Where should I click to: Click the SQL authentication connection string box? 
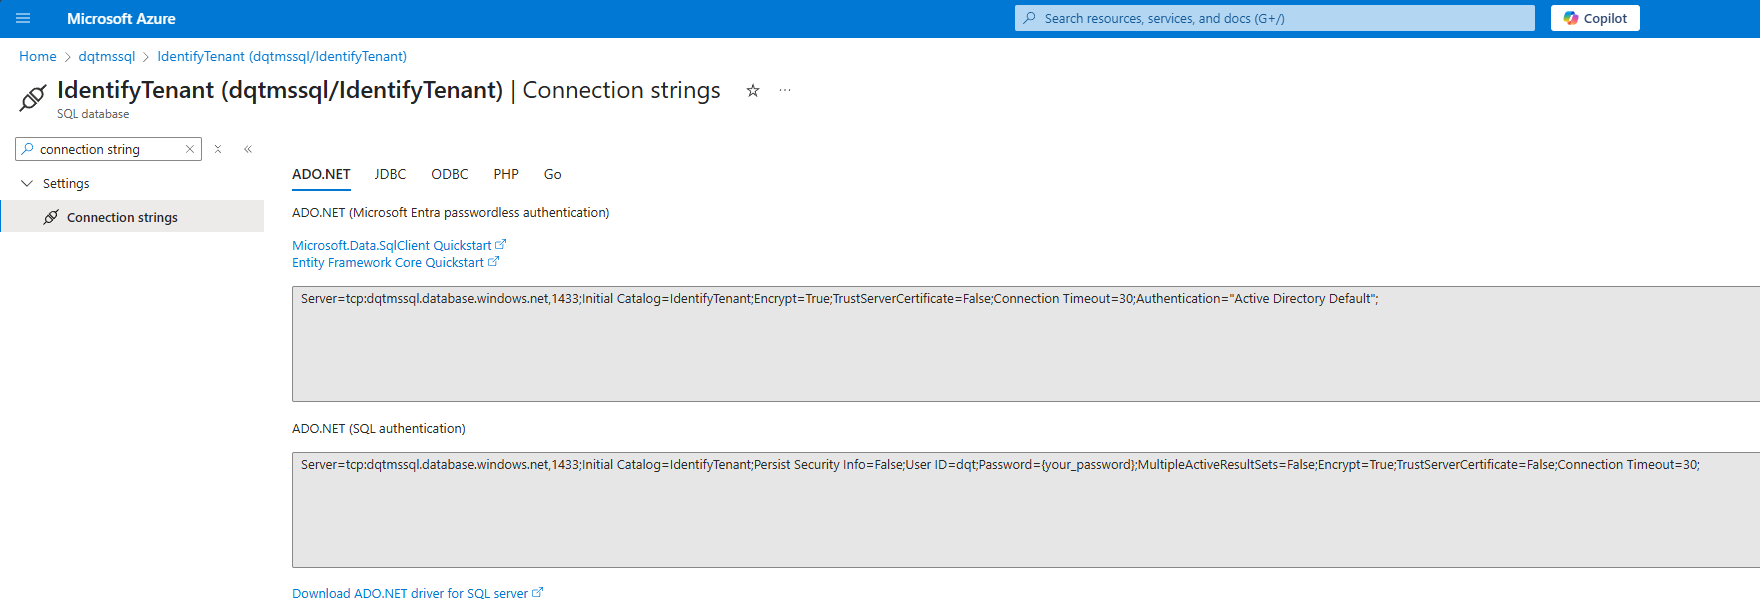[x=1026, y=510]
